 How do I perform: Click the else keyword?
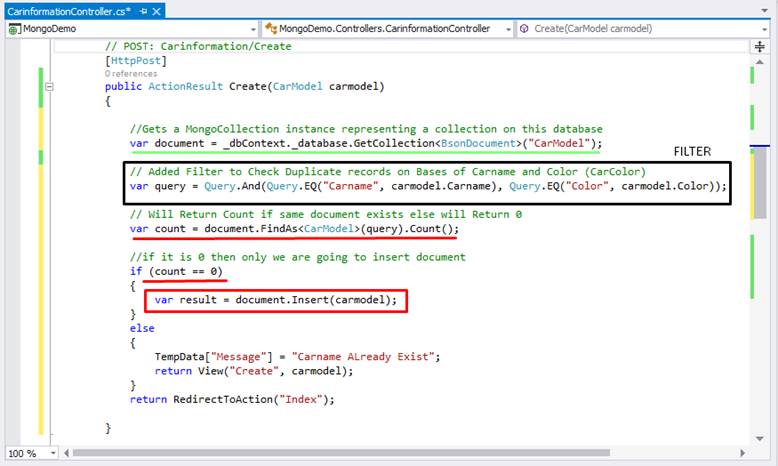142,329
